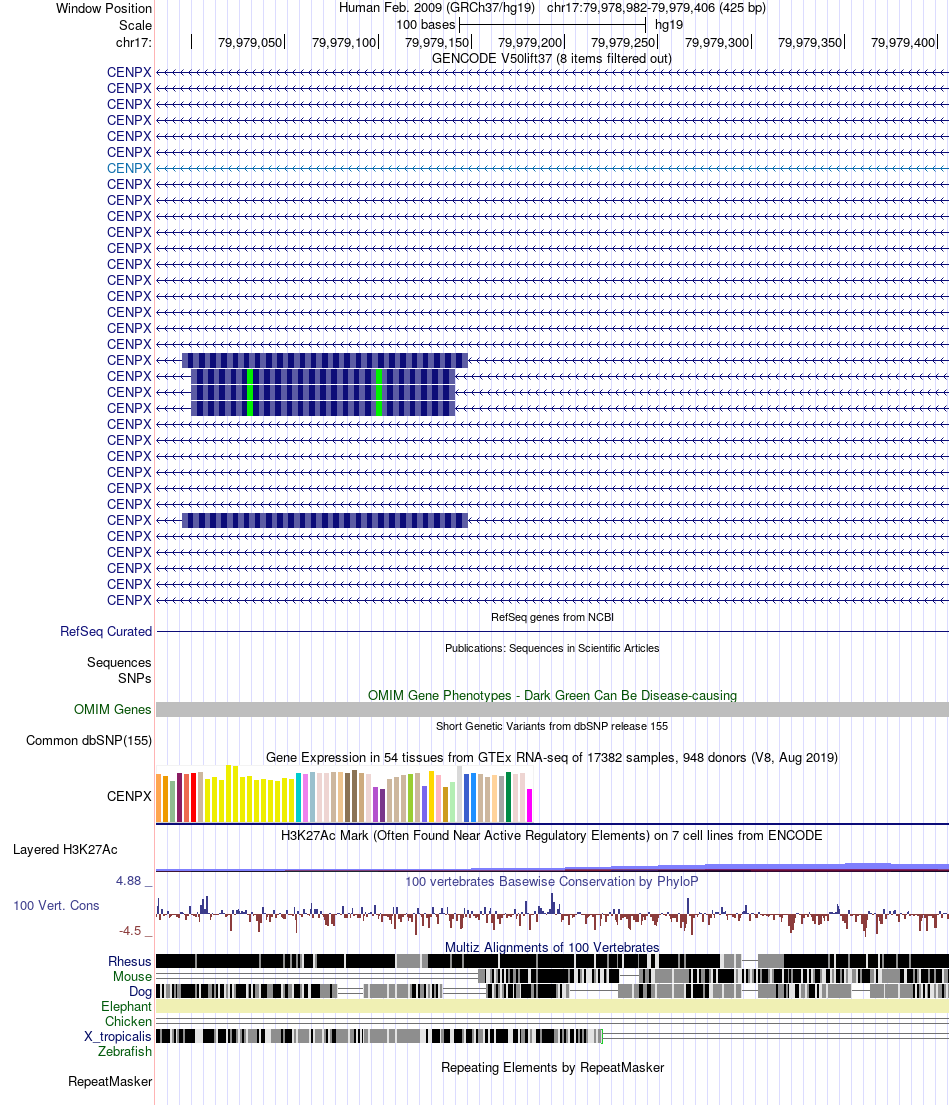The image size is (950, 1105).
Task: Click the Chicken alignment label
Action: click(x=128, y=1022)
